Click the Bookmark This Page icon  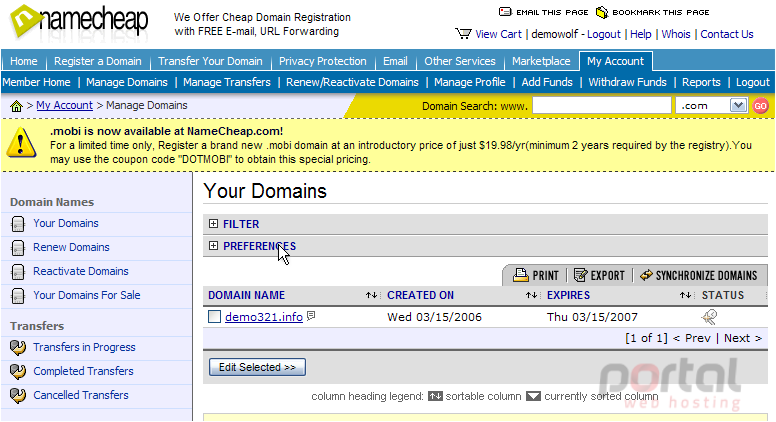[x=601, y=12]
